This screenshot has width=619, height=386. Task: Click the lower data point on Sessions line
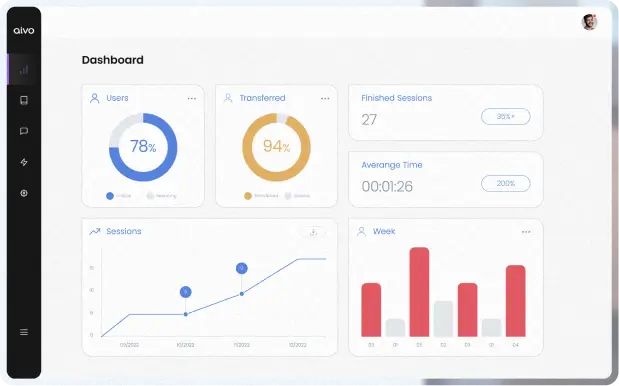186,314
